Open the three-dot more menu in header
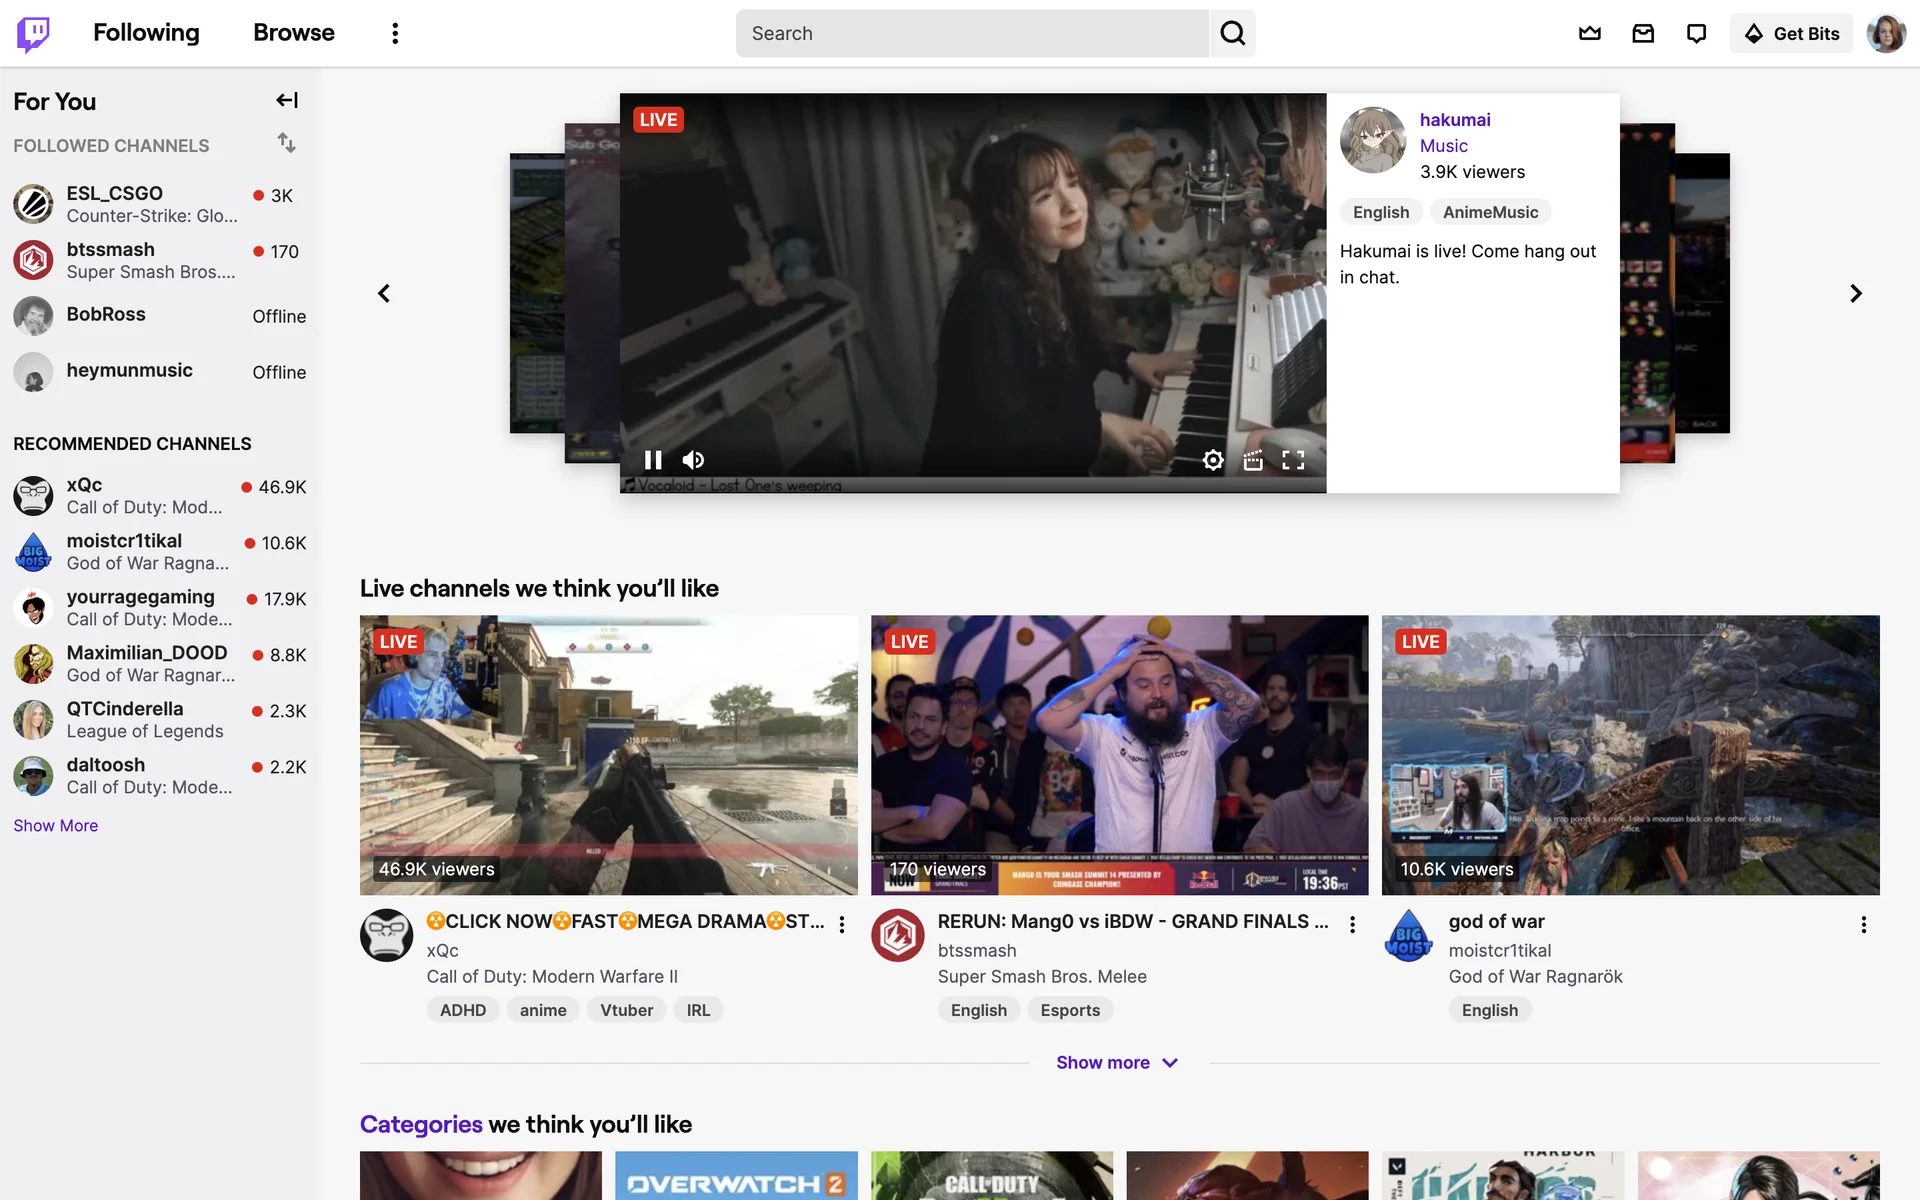Viewport: 1920px width, 1200px height. click(395, 33)
